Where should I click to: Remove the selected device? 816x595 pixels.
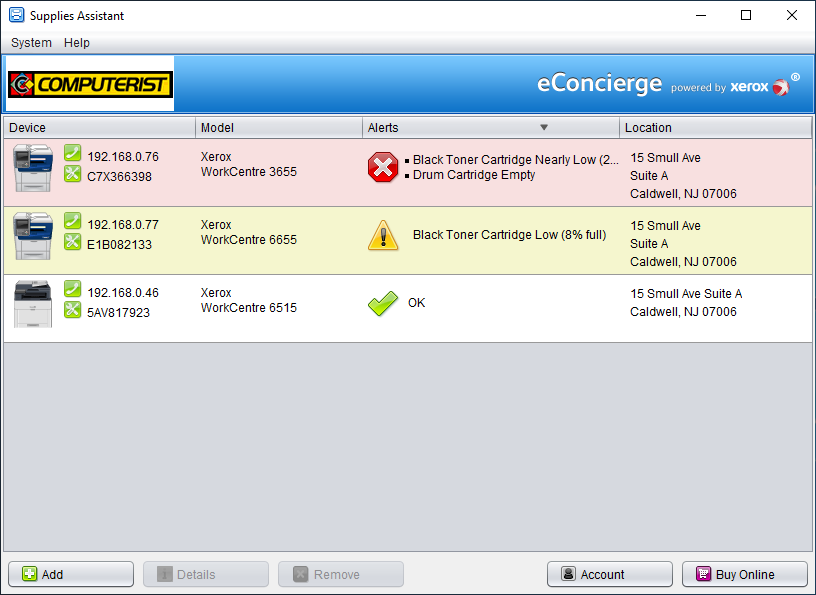click(x=341, y=574)
